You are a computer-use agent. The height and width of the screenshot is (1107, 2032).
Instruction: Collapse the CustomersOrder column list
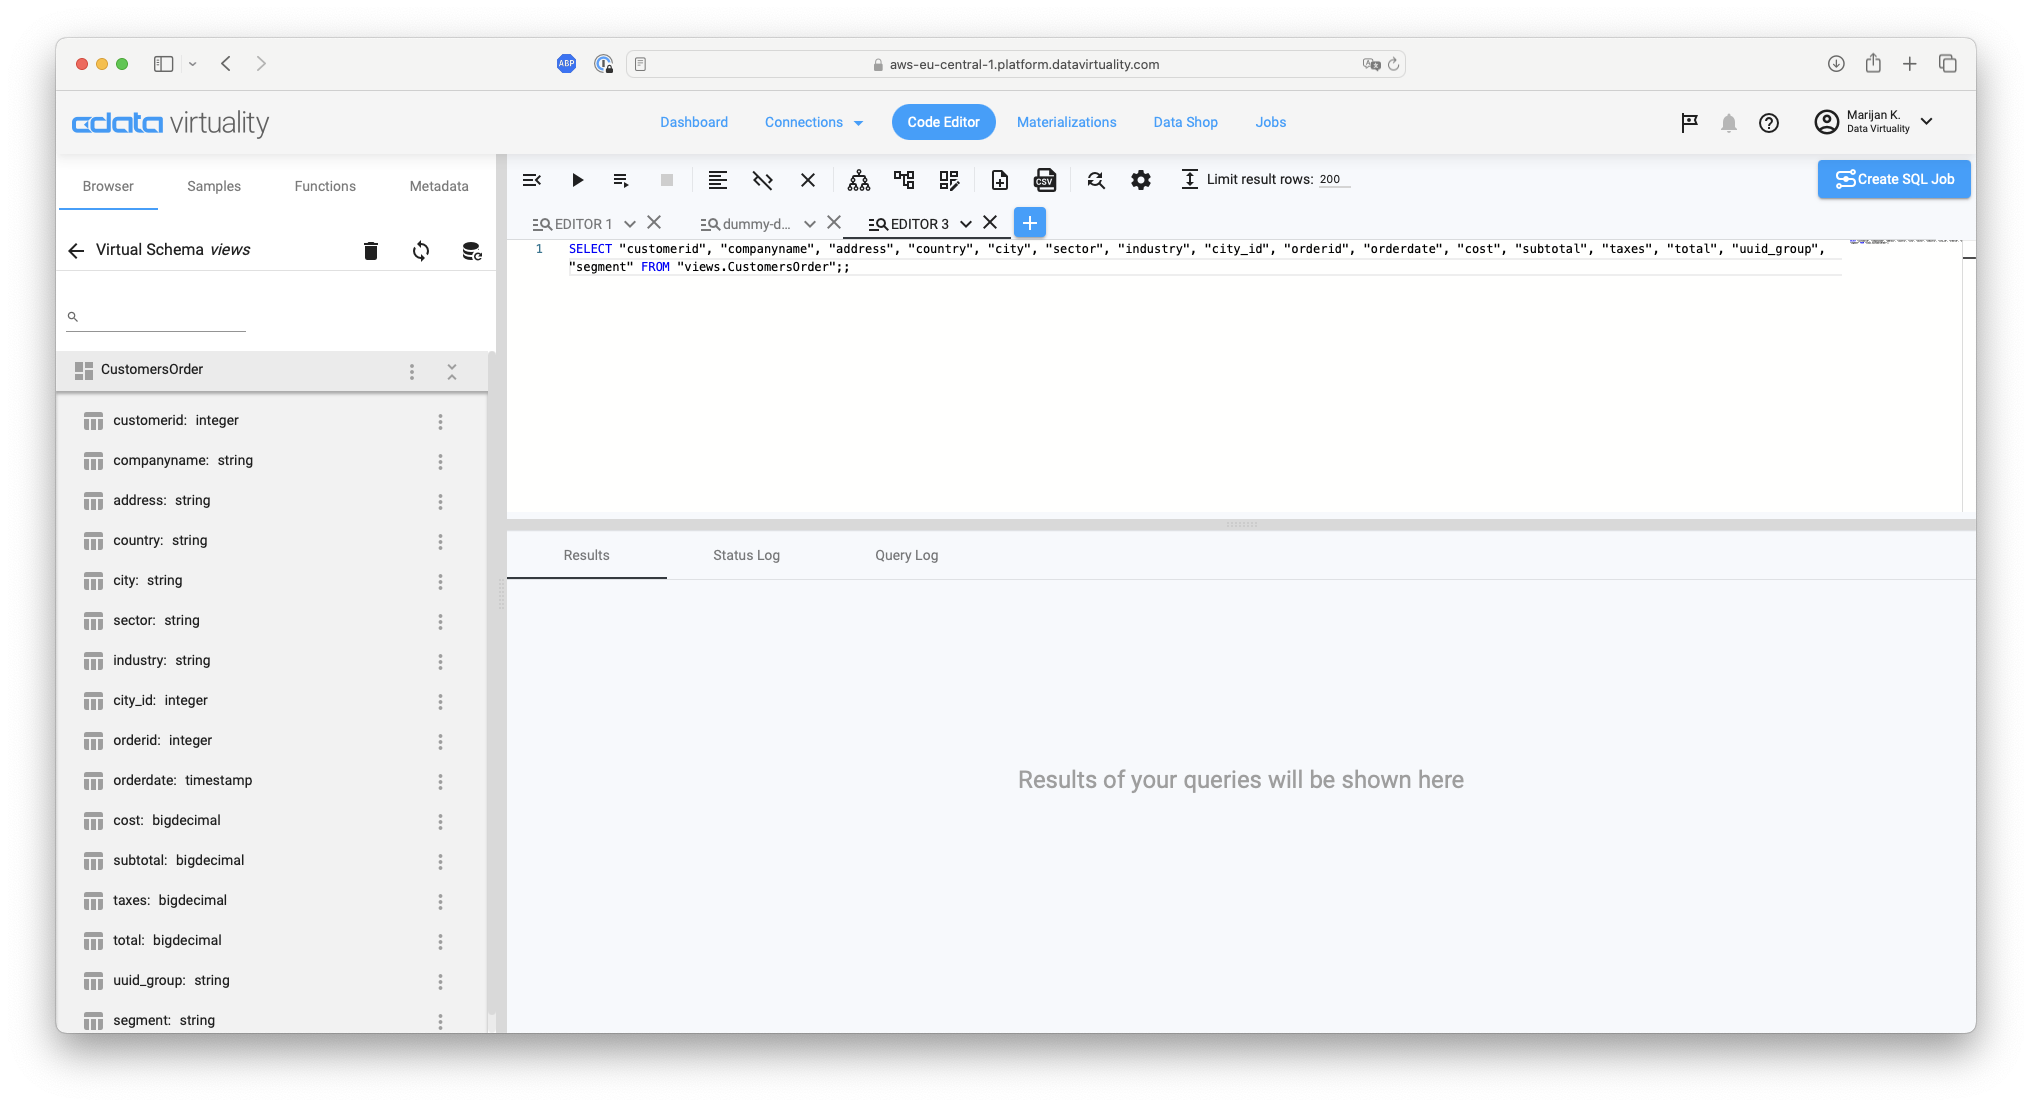click(x=452, y=371)
